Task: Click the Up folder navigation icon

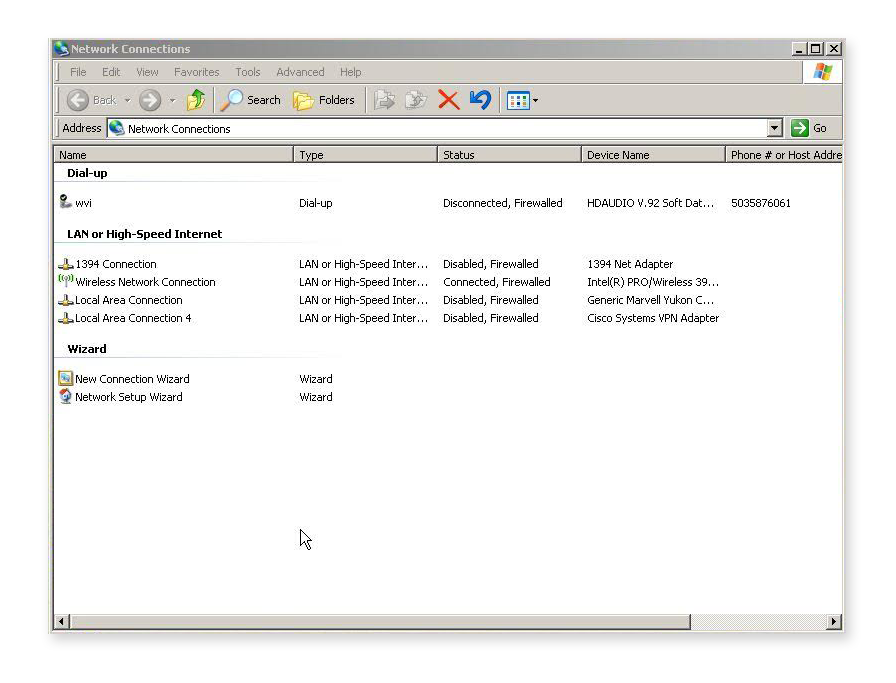Action: tap(196, 99)
